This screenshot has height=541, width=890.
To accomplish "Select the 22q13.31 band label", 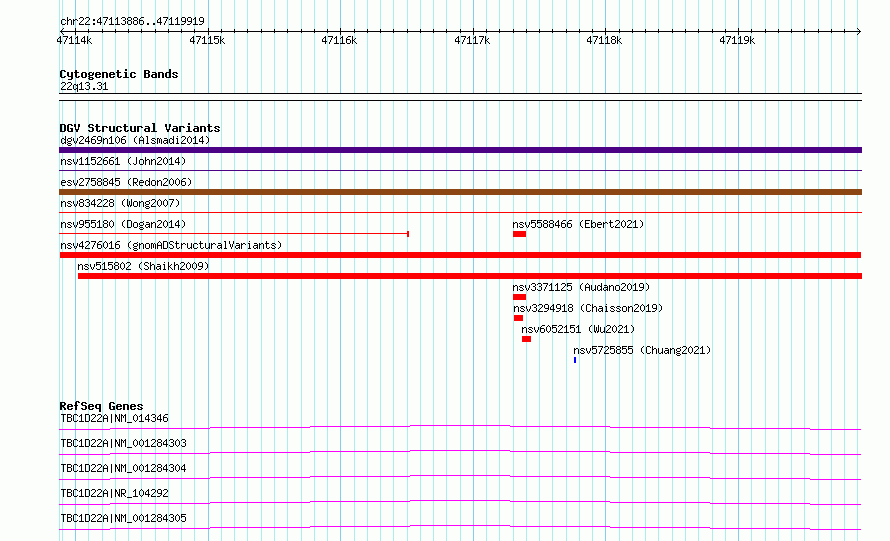I will tap(84, 86).
